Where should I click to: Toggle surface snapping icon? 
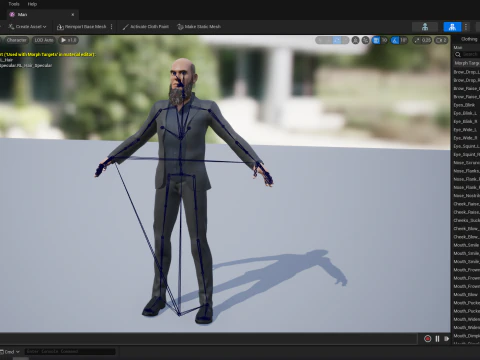tap(366, 40)
